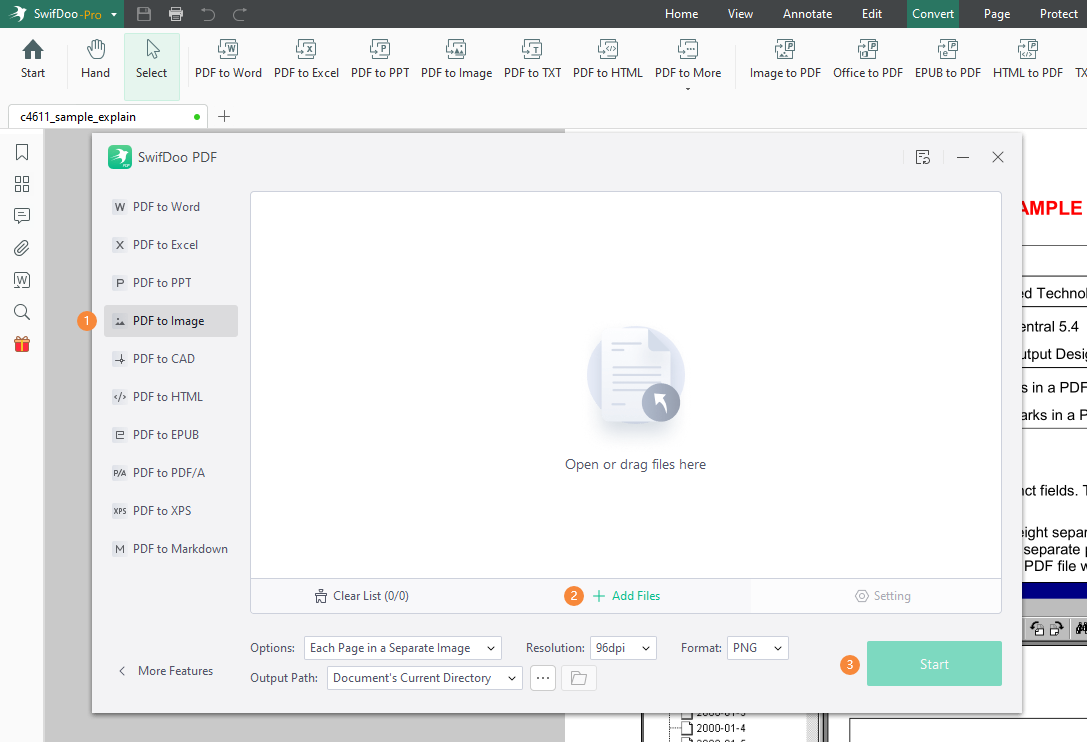Open the Start home tool
The width and height of the screenshot is (1087, 742).
(33, 60)
